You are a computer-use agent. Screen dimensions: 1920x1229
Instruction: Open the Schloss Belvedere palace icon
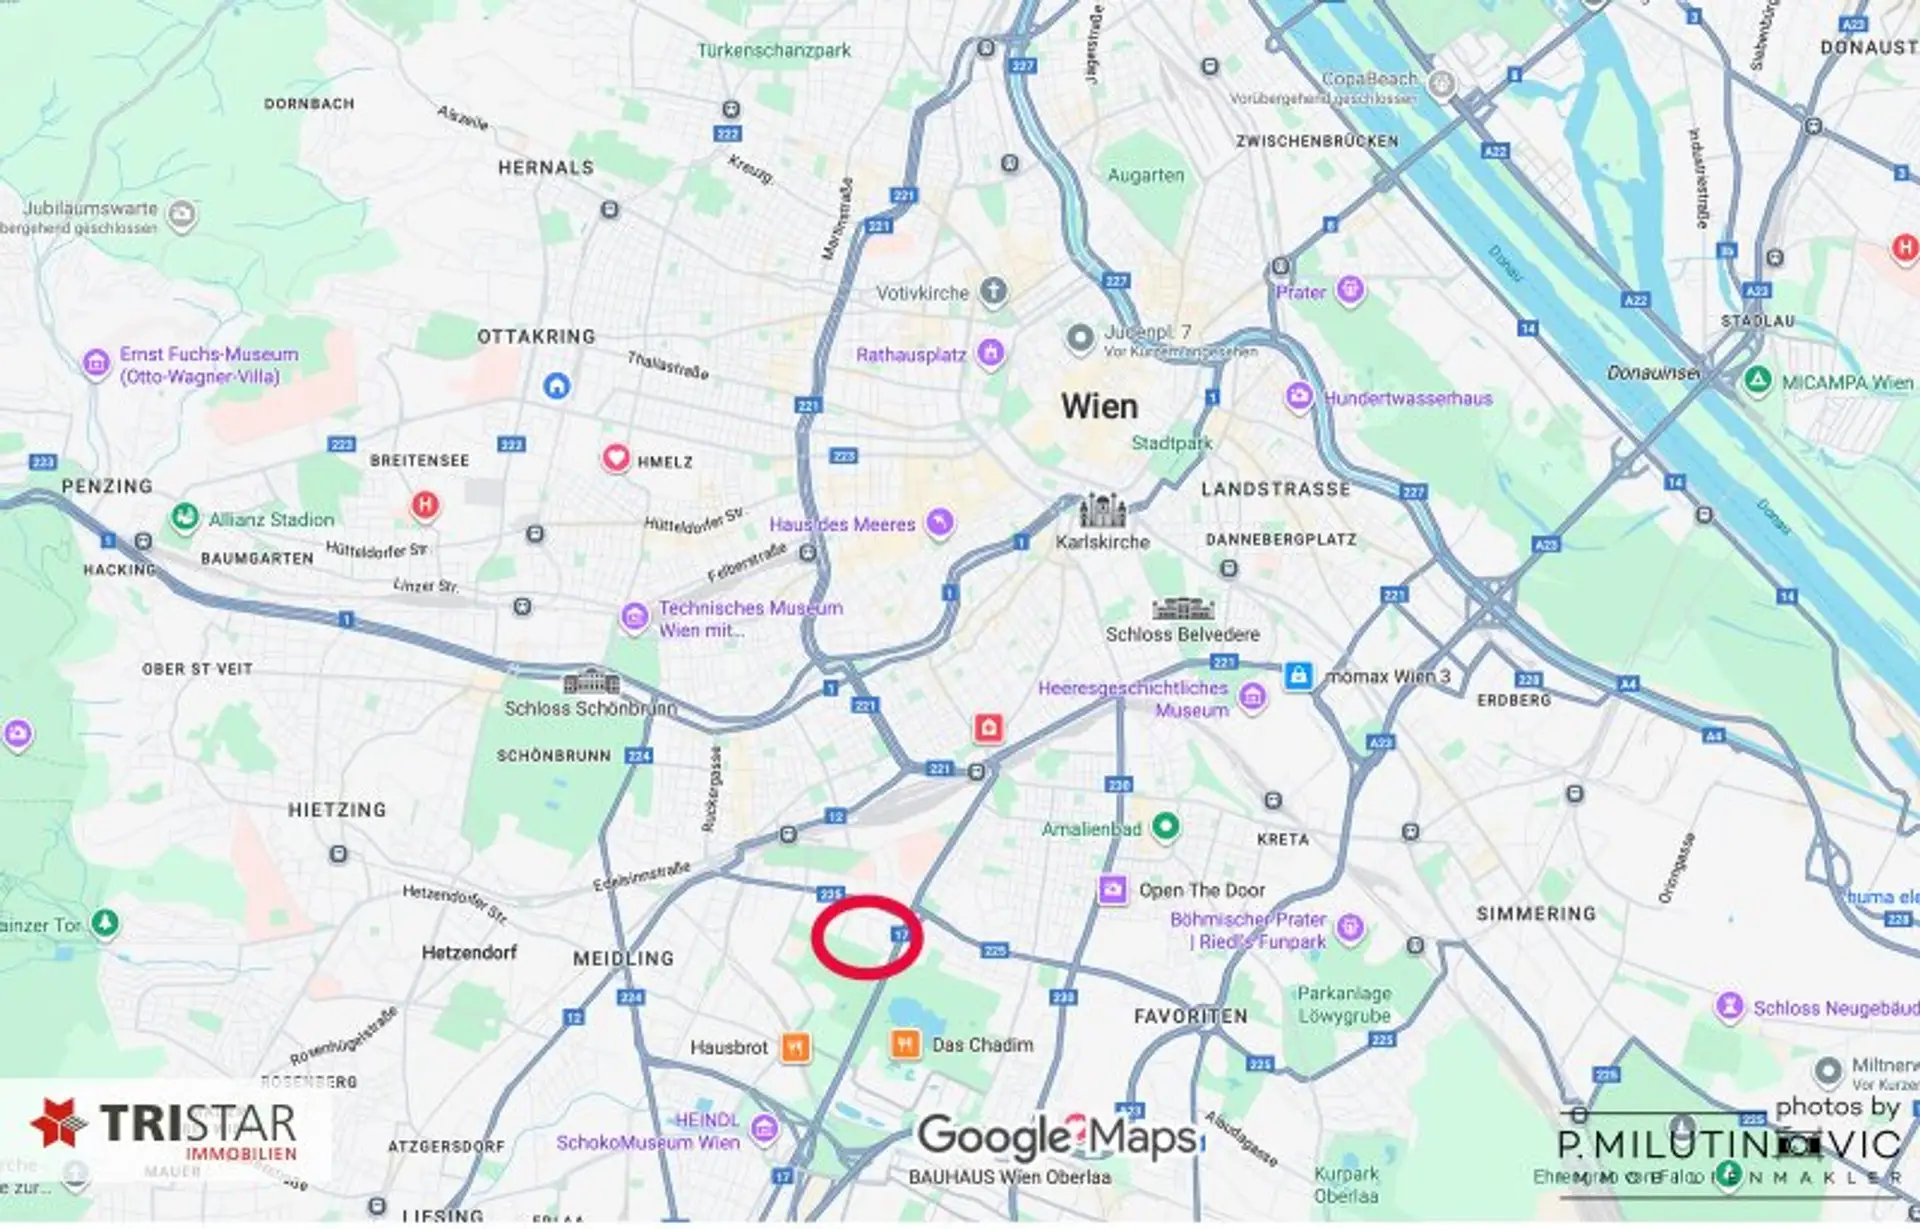coord(1183,608)
